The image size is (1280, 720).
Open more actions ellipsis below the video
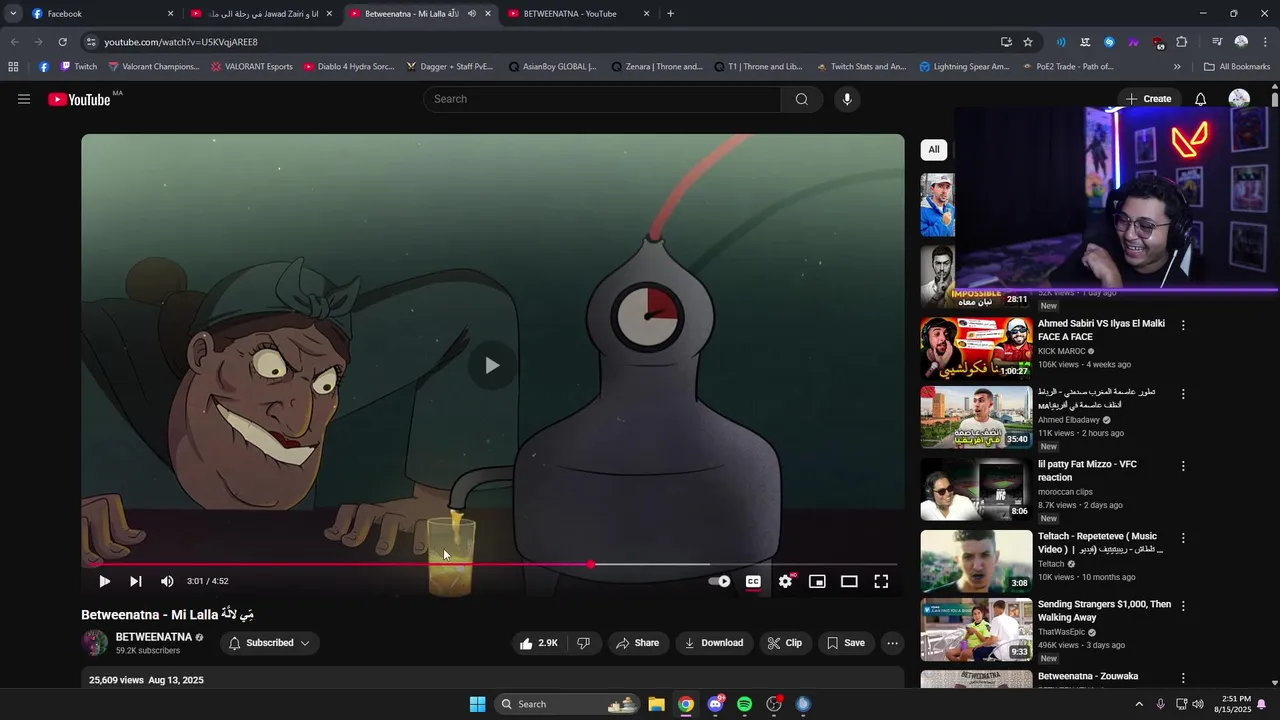[x=892, y=643]
